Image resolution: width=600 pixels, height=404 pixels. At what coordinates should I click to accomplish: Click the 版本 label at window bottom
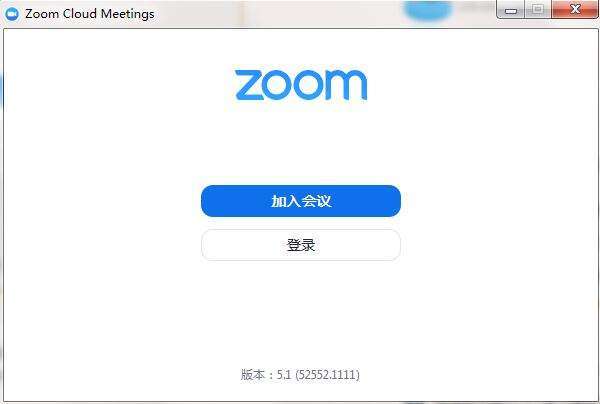(x=253, y=374)
